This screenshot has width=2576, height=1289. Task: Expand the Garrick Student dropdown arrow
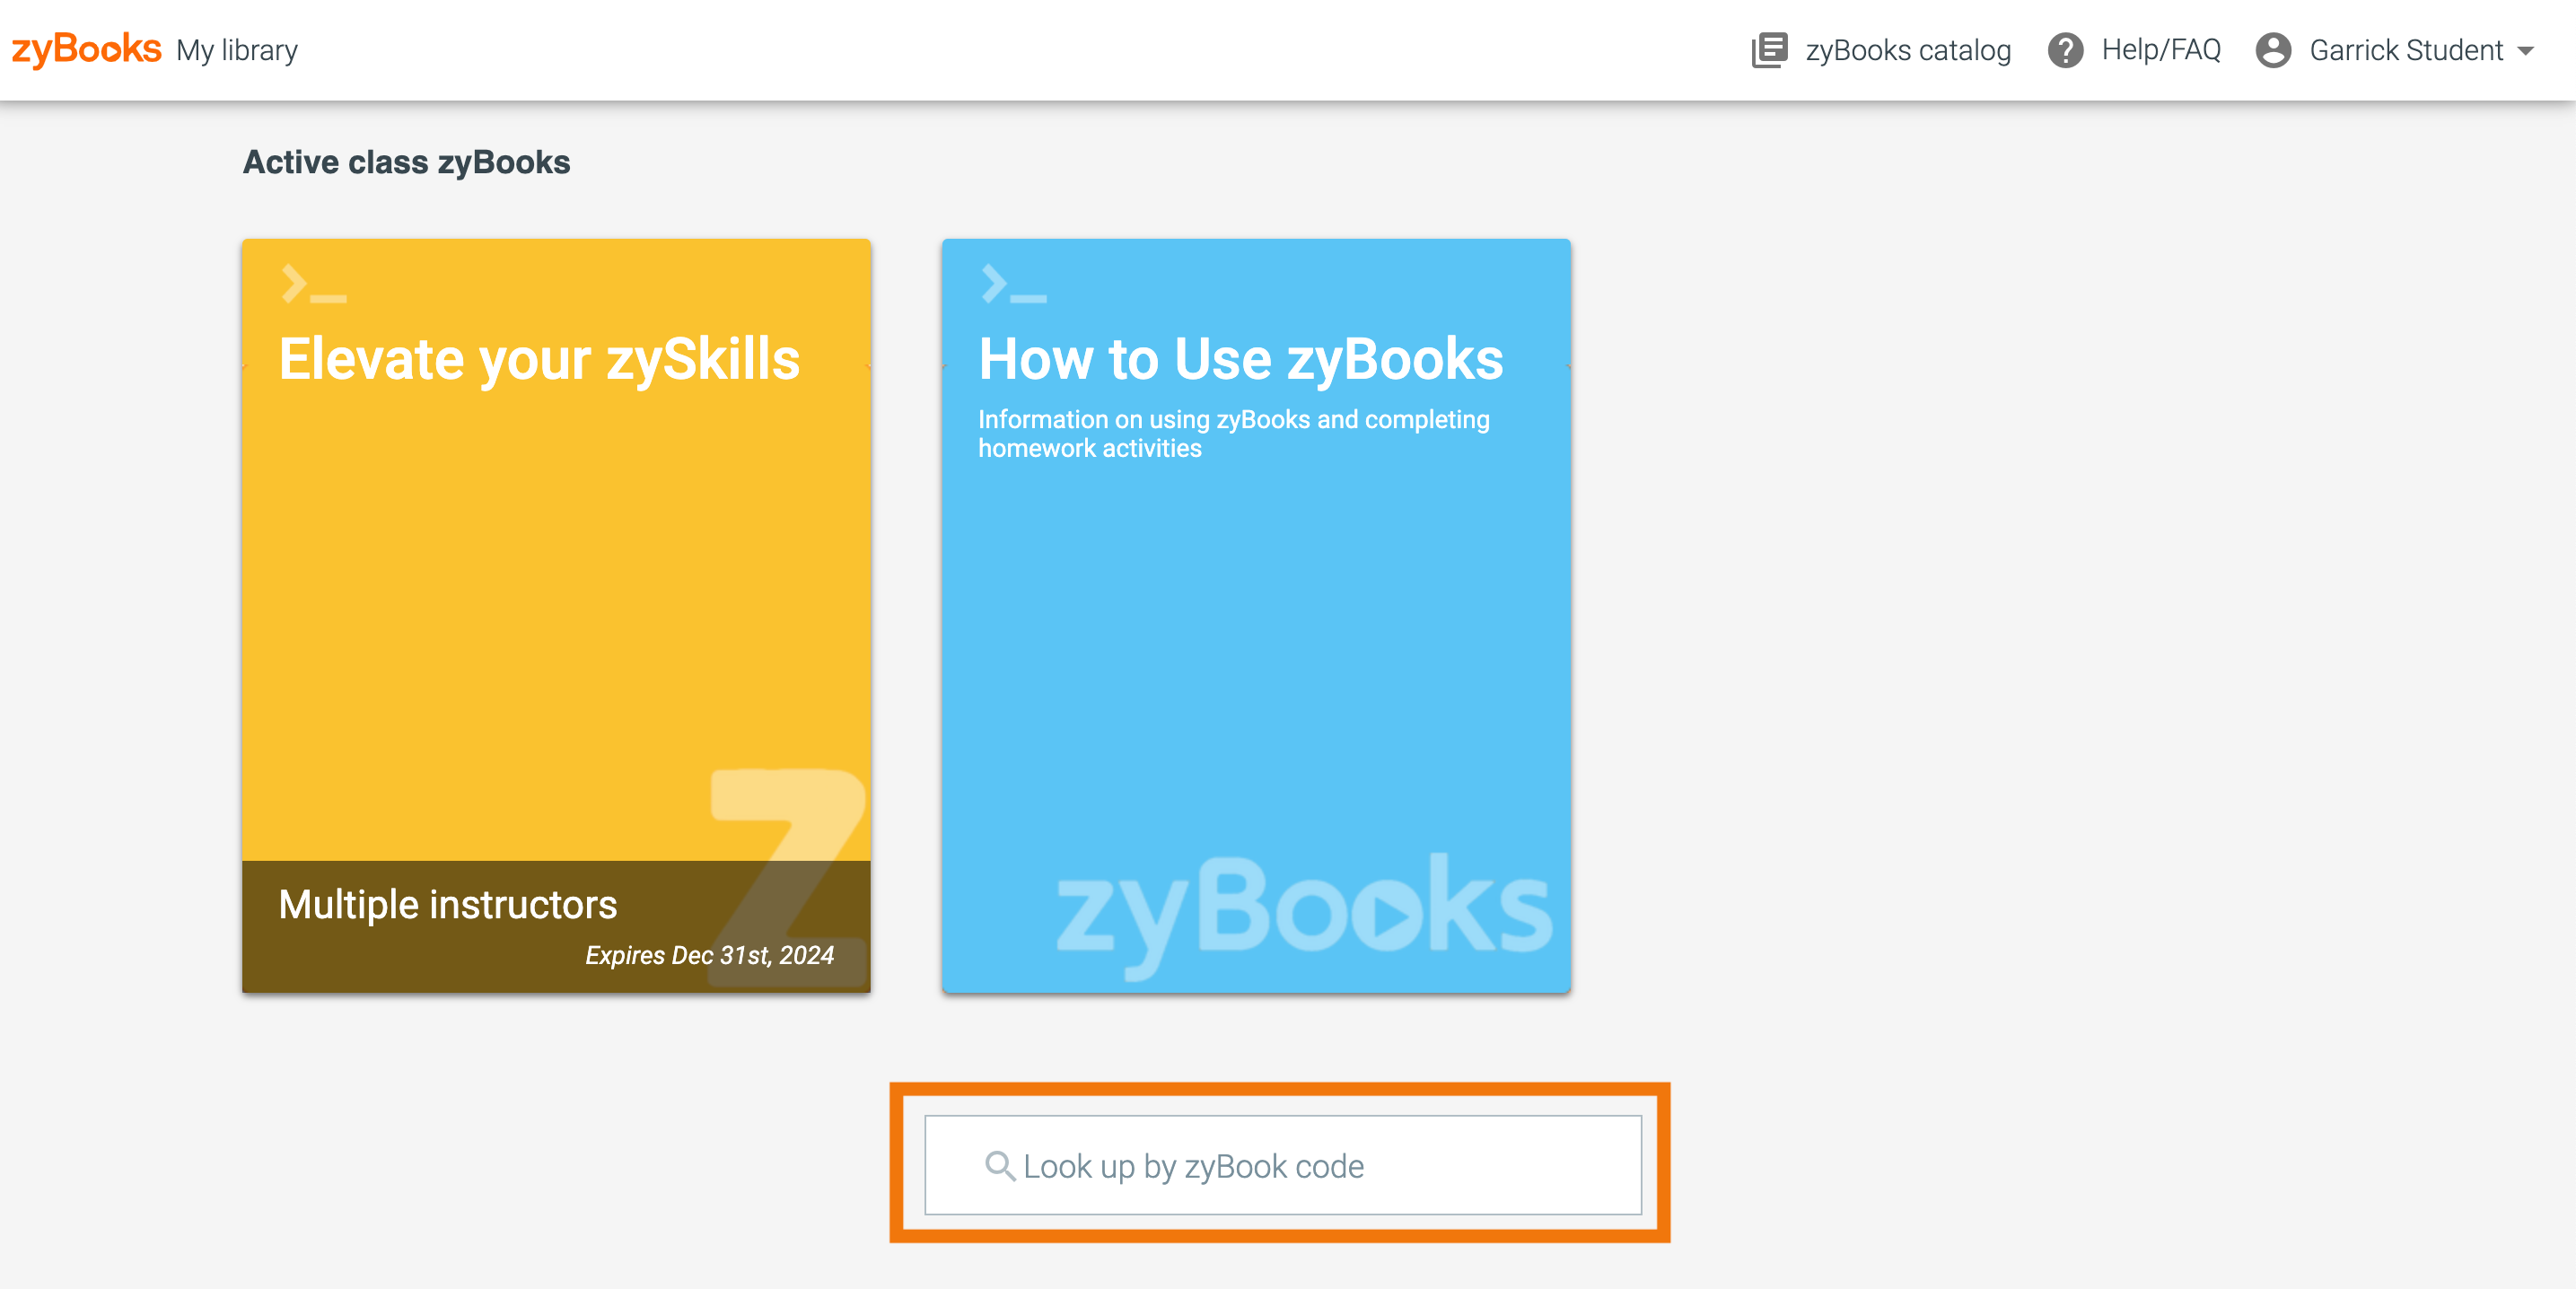(2526, 51)
